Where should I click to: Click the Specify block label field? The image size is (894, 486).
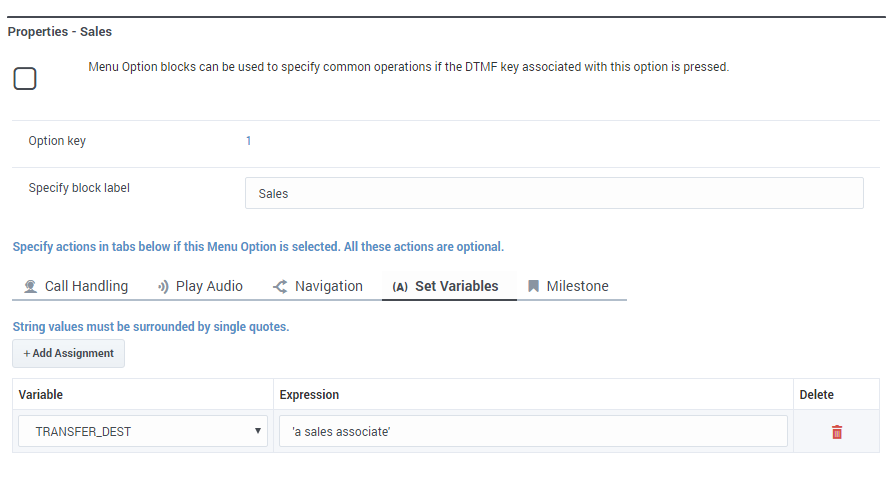tap(554, 193)
